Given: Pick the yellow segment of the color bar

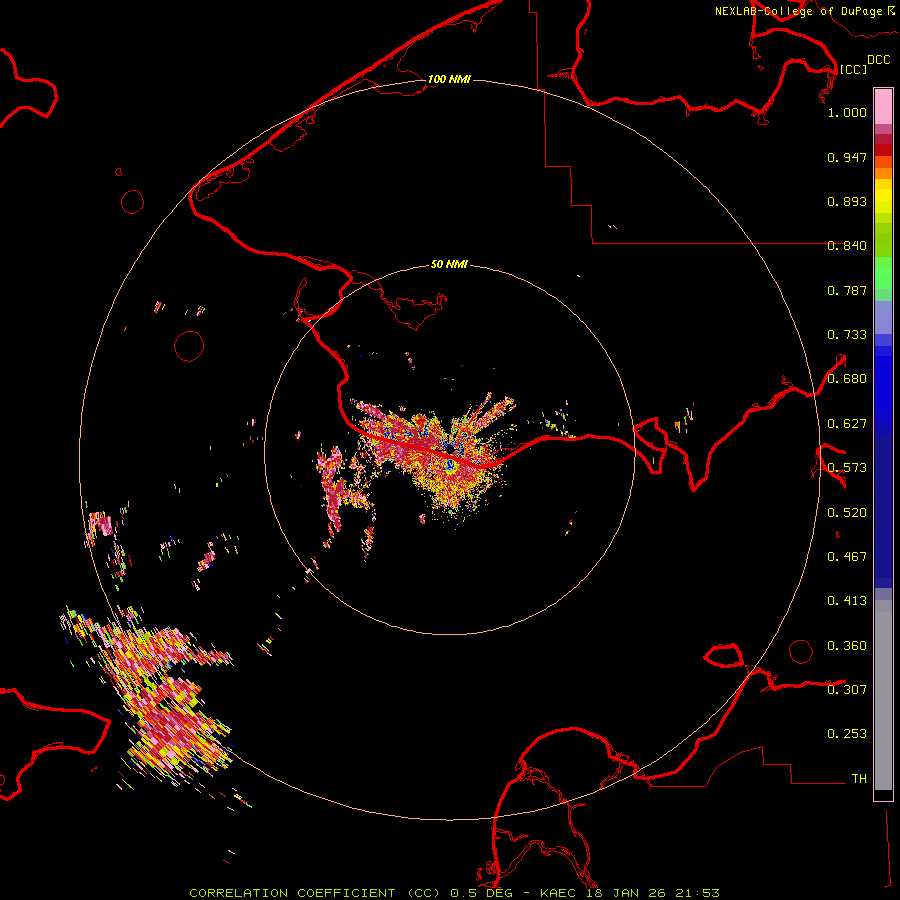Looking at the screenshot, I should point(883,195).
